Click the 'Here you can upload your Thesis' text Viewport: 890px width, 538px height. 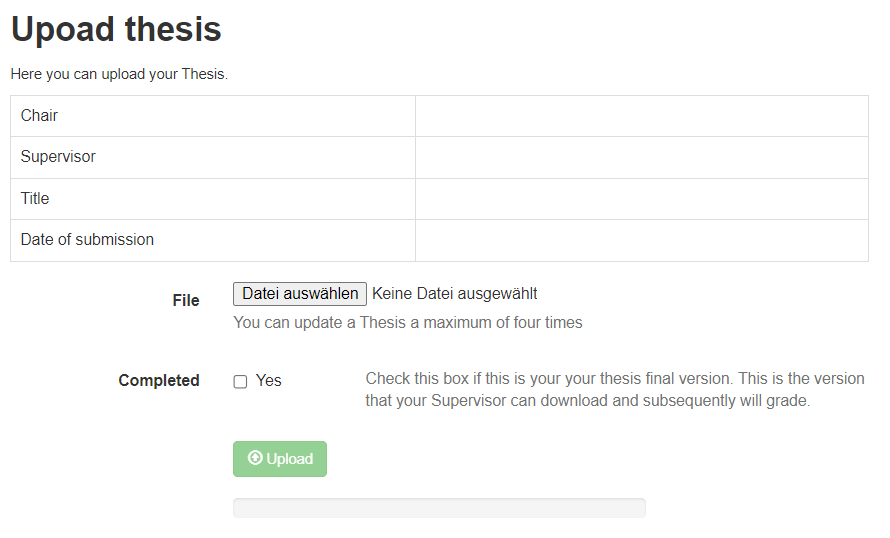pos(119,74)
